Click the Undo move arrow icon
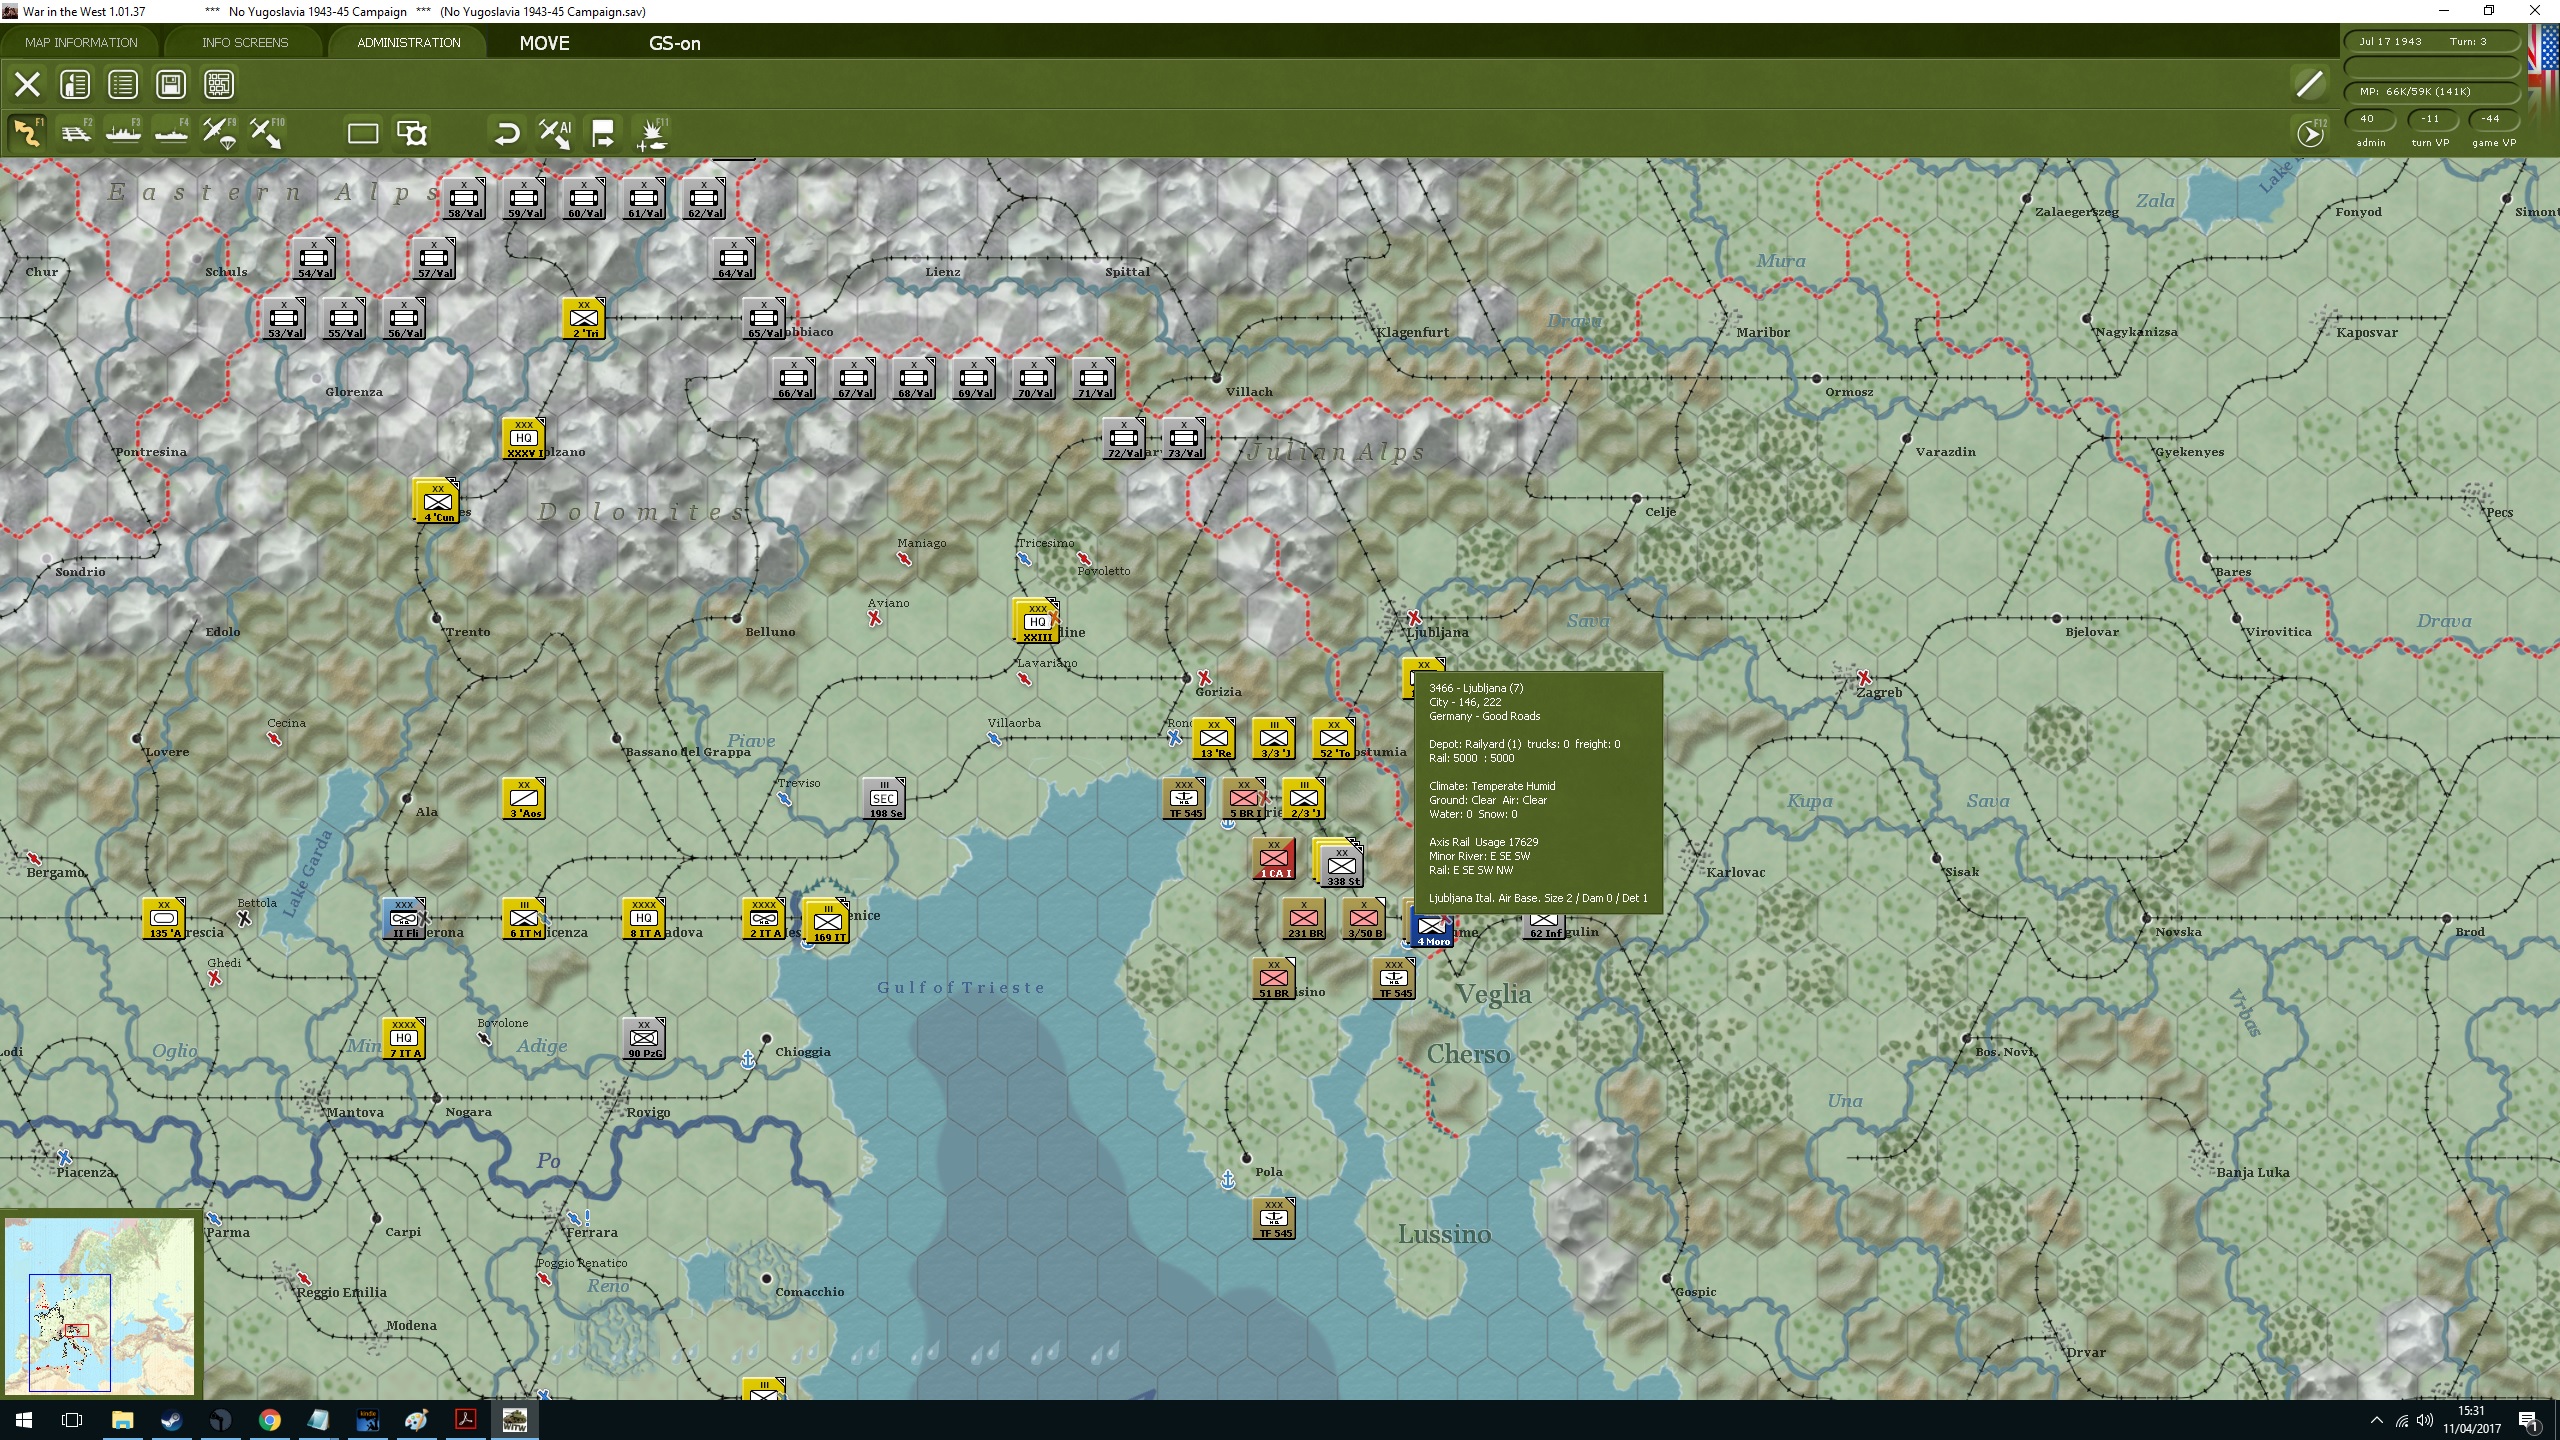 507,133
